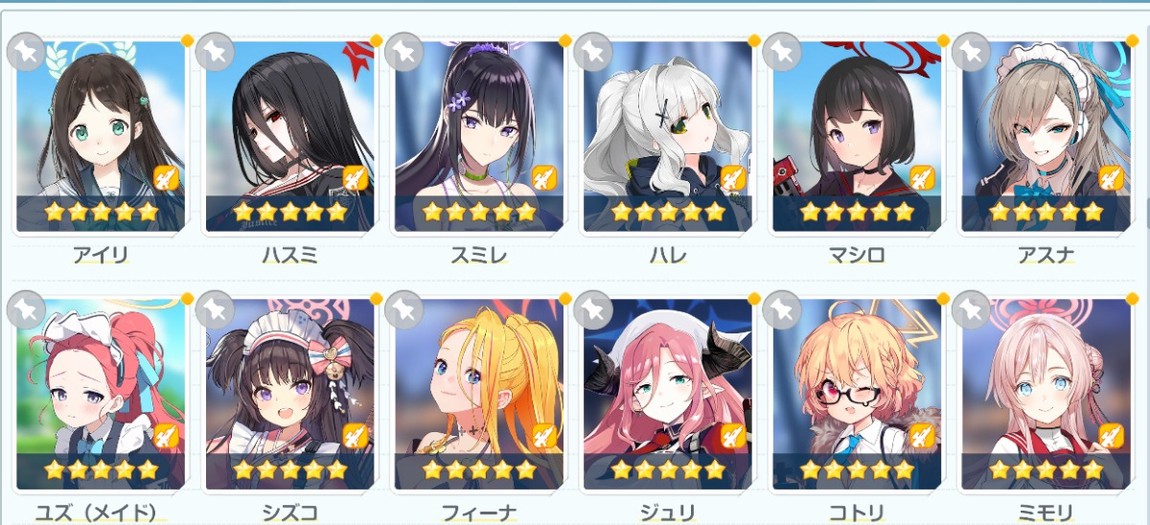The image size is (1150, 525).
Task: Click the pin icon on アスナ's card
Action: pyautogui.click(x=971, y=52)
